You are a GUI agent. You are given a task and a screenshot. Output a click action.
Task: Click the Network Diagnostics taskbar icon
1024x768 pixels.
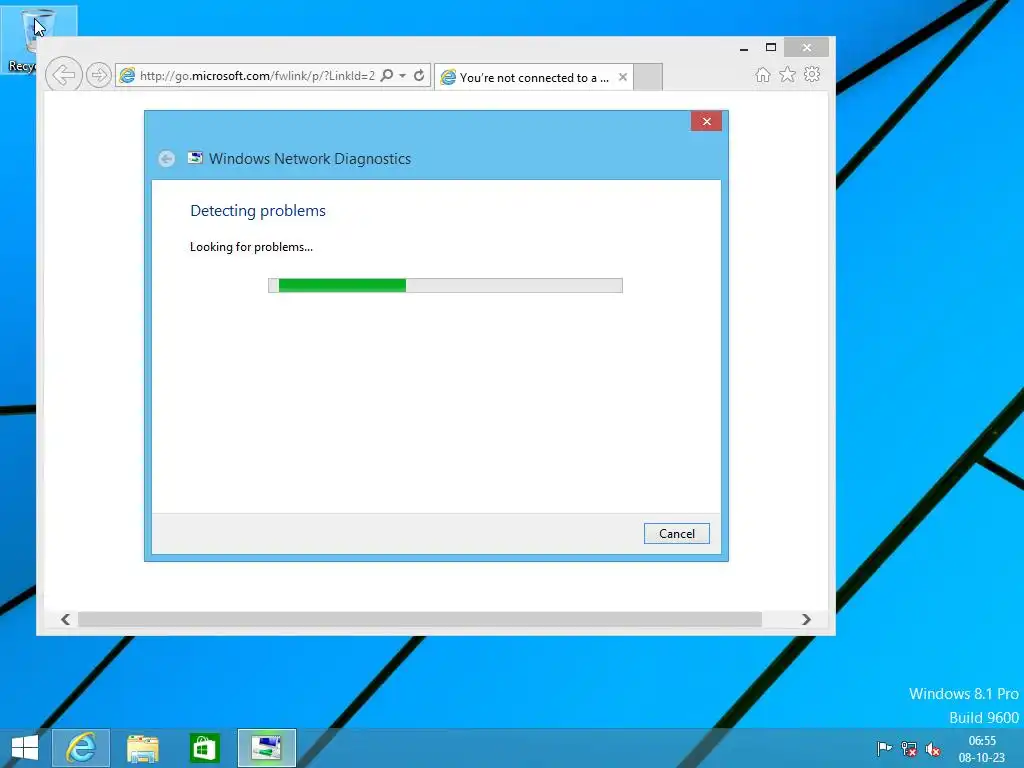pos(266,748)
